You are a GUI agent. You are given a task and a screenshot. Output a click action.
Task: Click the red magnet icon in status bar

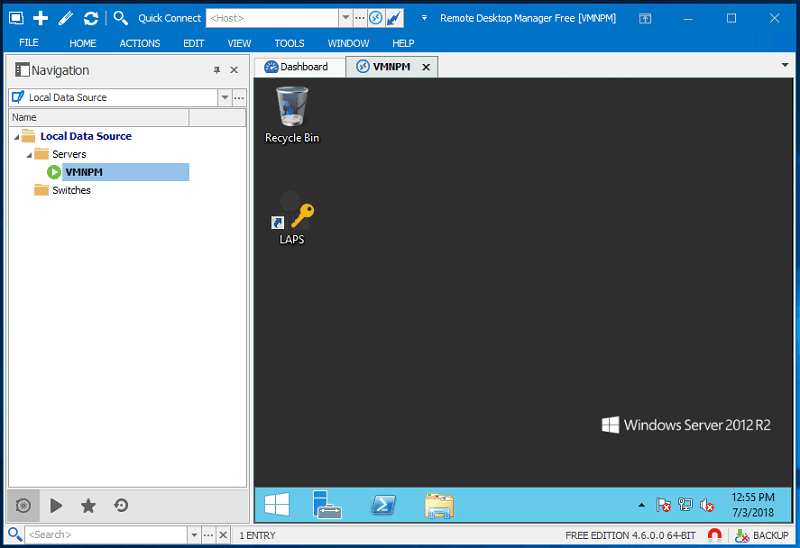click(715, 535)
